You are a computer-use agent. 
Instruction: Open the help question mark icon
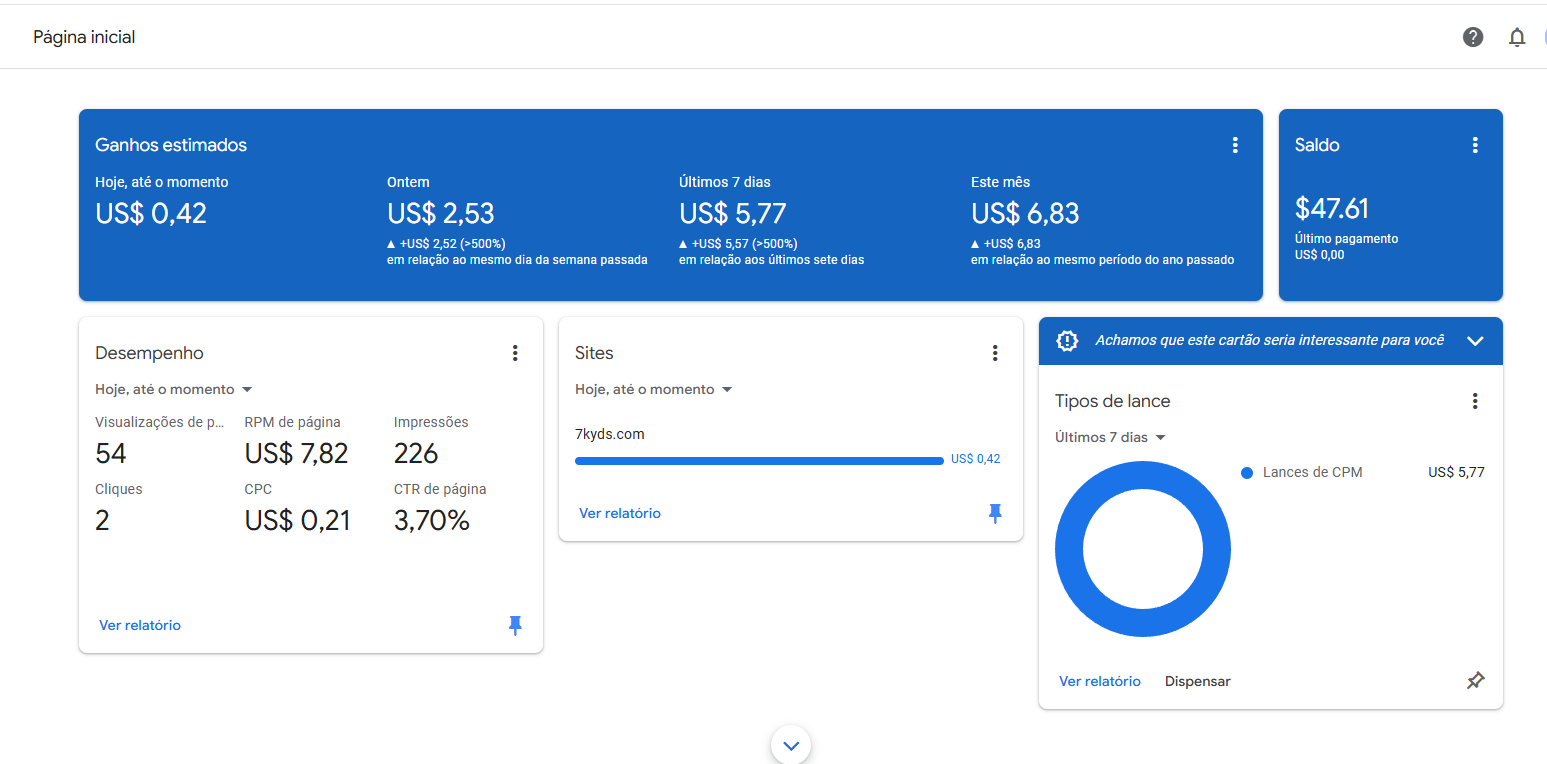point(1472,37)
